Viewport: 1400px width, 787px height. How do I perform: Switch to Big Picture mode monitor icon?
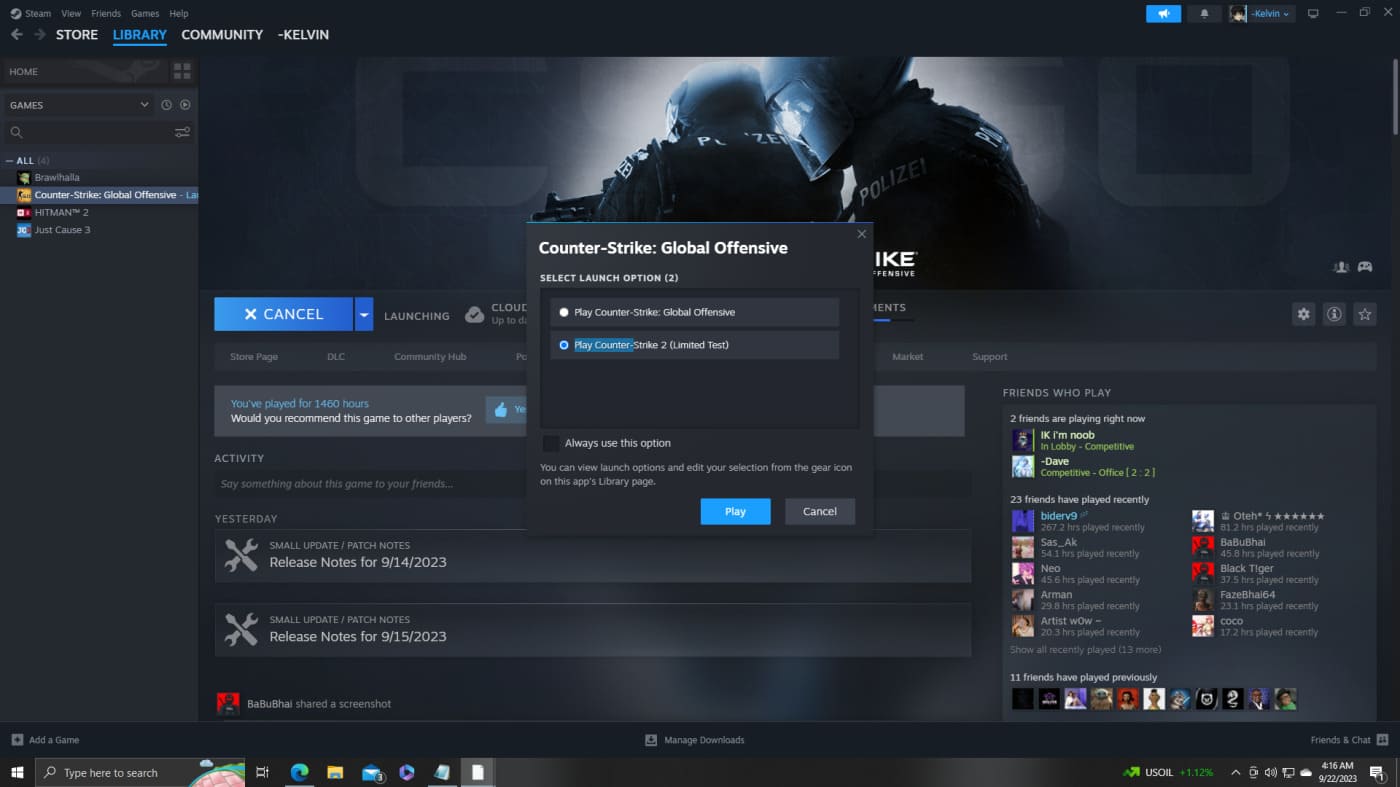[x=1313, y=13]
